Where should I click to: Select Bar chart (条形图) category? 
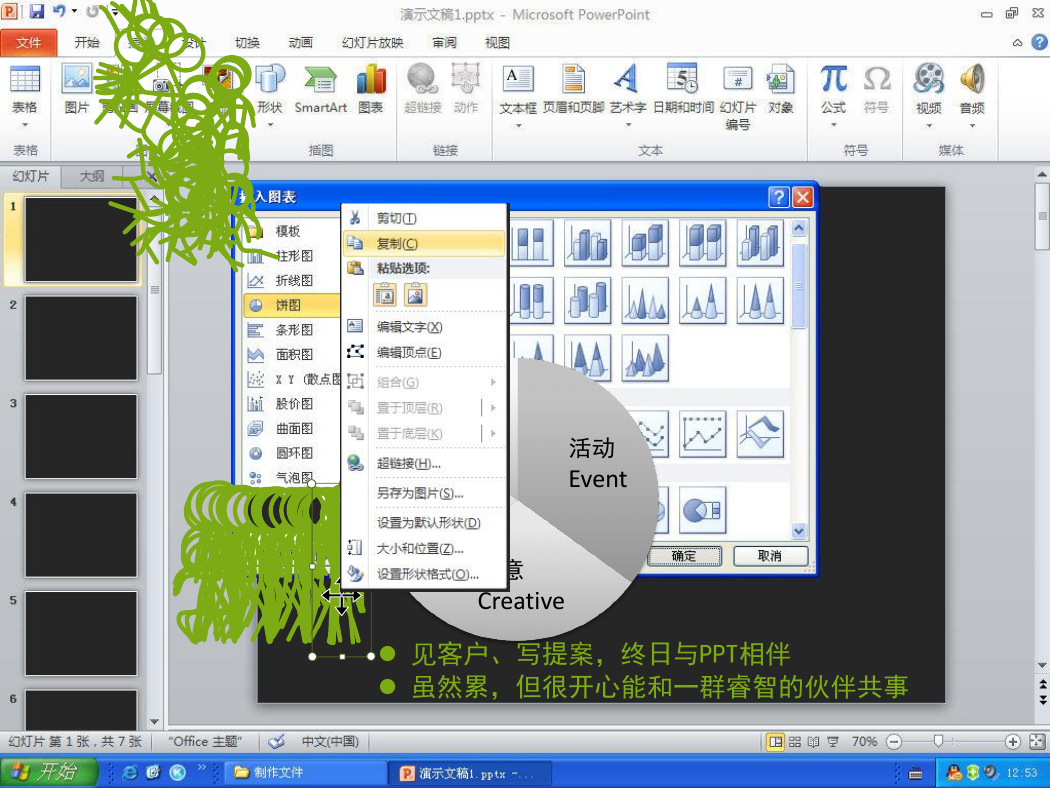click(293, 330)
